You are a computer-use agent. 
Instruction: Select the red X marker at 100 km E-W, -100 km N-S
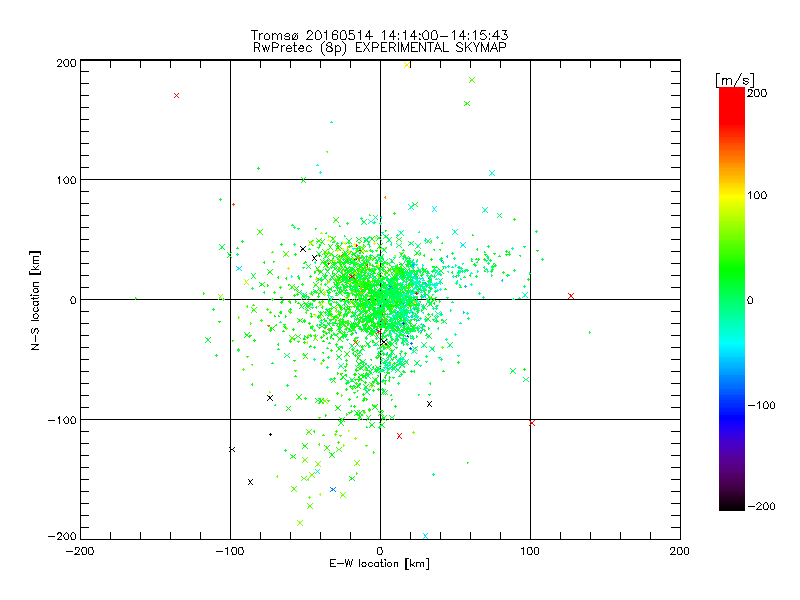532,423
